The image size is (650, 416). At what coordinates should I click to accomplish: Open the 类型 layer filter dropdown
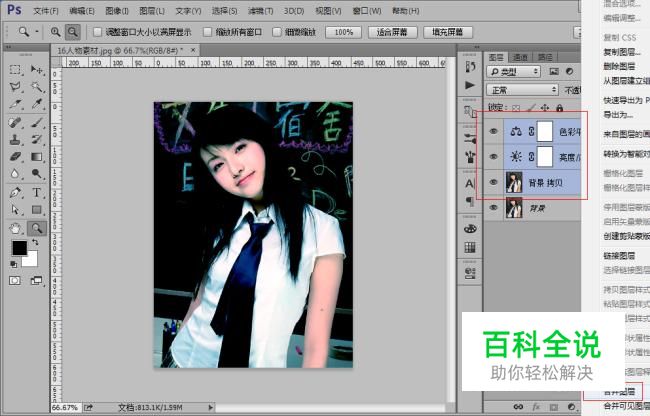click(x=514, y=72)
